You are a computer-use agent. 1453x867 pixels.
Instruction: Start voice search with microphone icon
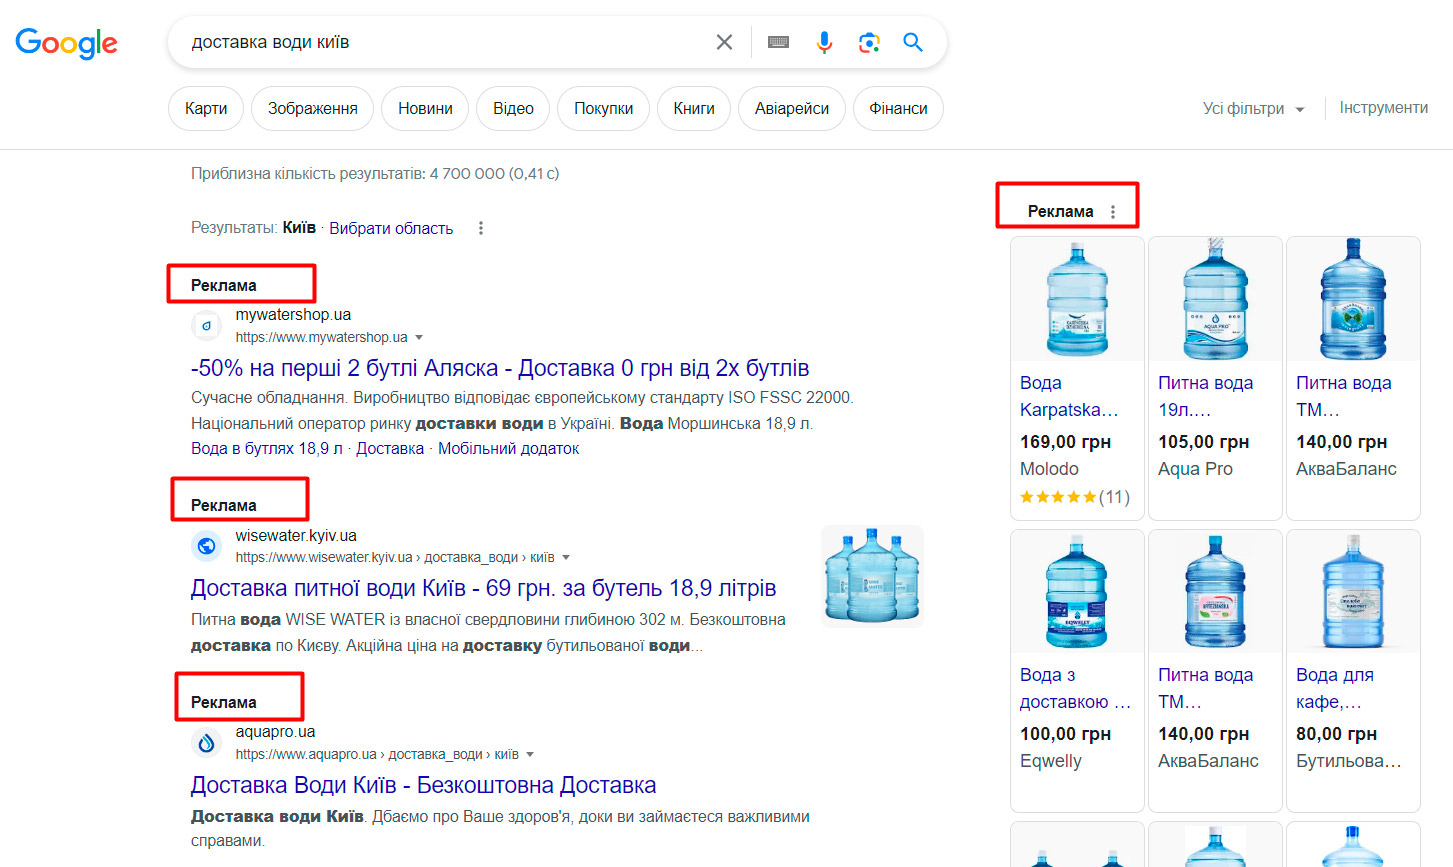coord(824,42)
